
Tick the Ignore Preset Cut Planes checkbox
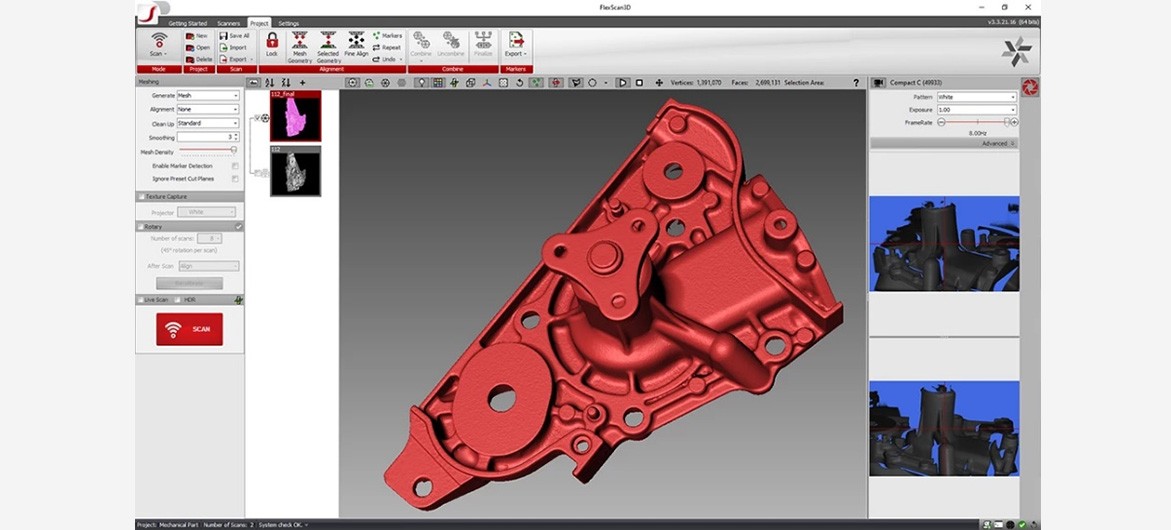(x=235, y=179)
